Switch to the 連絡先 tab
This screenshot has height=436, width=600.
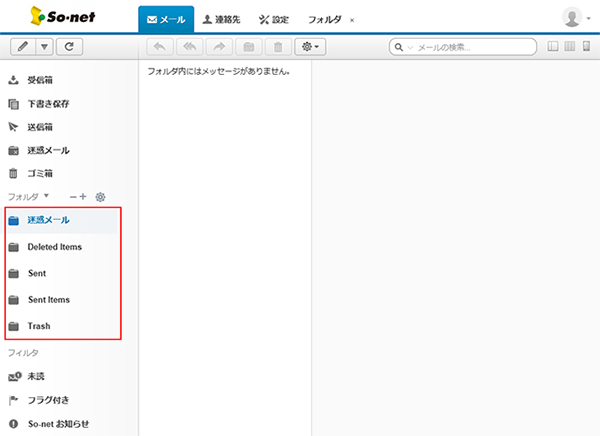220,19
